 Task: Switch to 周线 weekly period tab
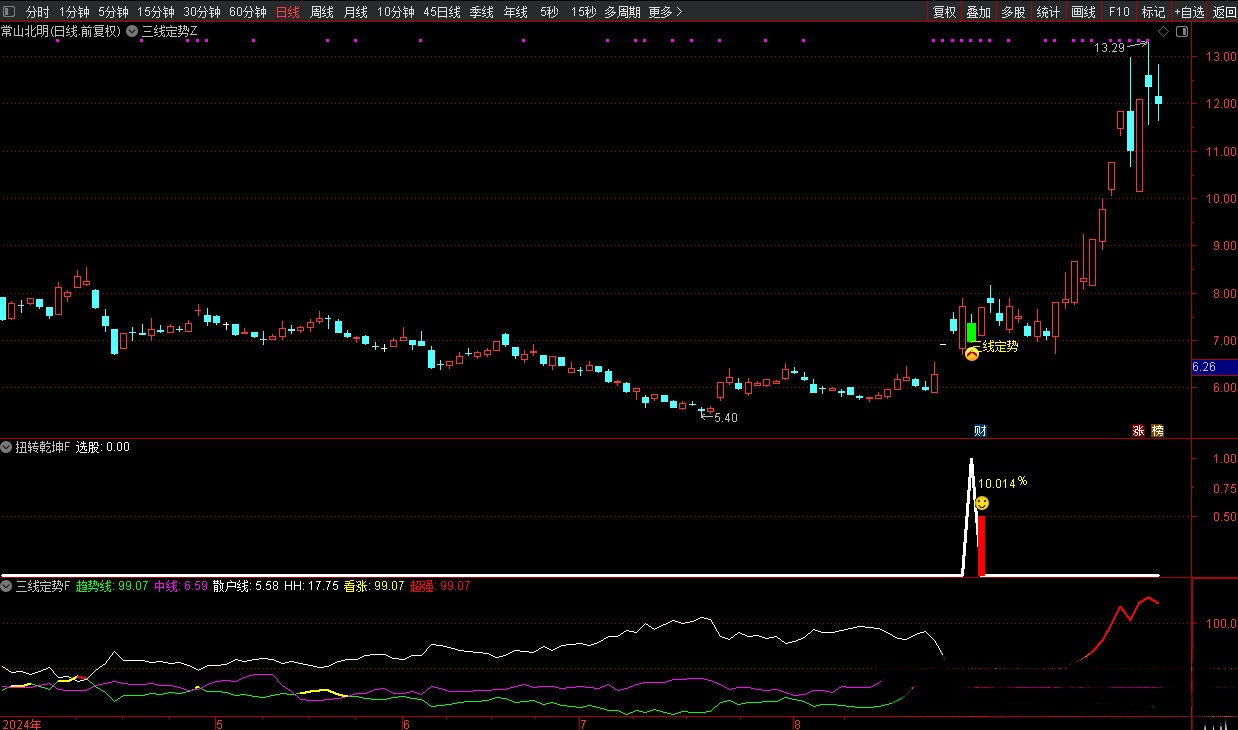[x=322, y=12]
